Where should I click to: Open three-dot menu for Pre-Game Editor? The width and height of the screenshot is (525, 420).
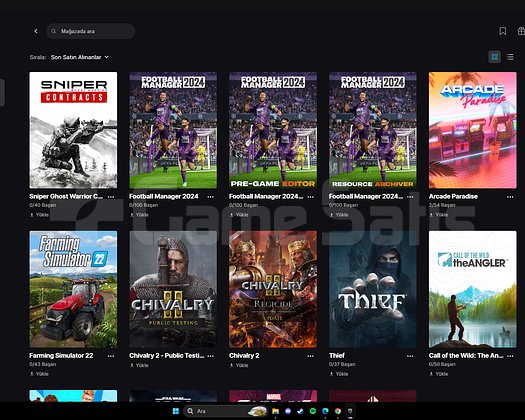tap(311, 197)
